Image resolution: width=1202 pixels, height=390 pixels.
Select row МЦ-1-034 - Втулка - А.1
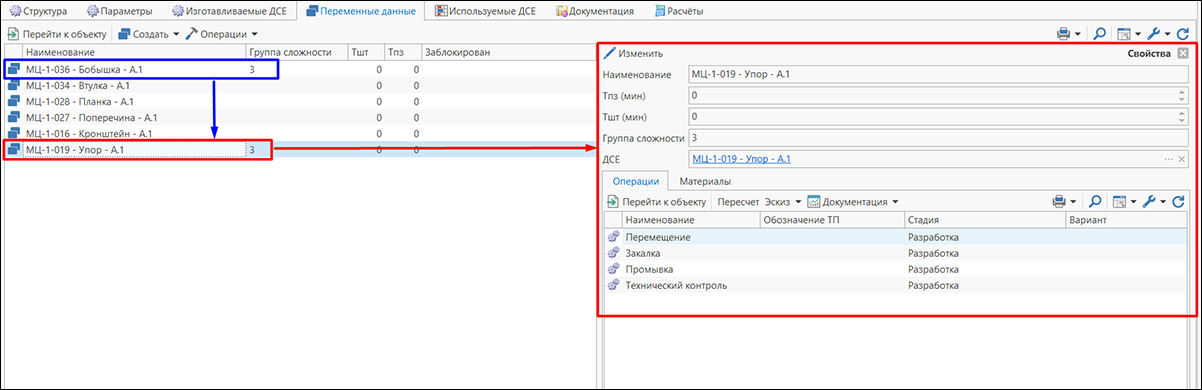(x=299, y=86)
